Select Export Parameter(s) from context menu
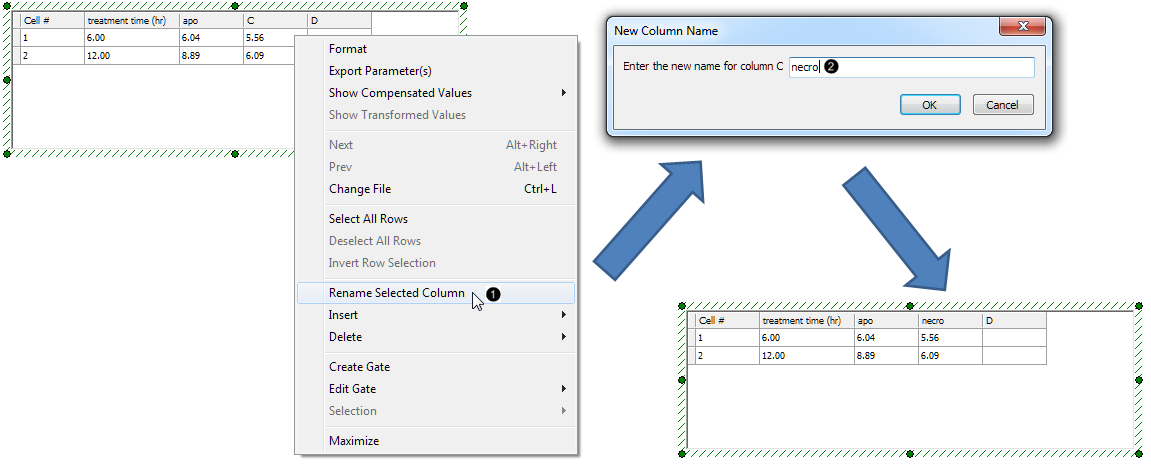 coord(380,71)
